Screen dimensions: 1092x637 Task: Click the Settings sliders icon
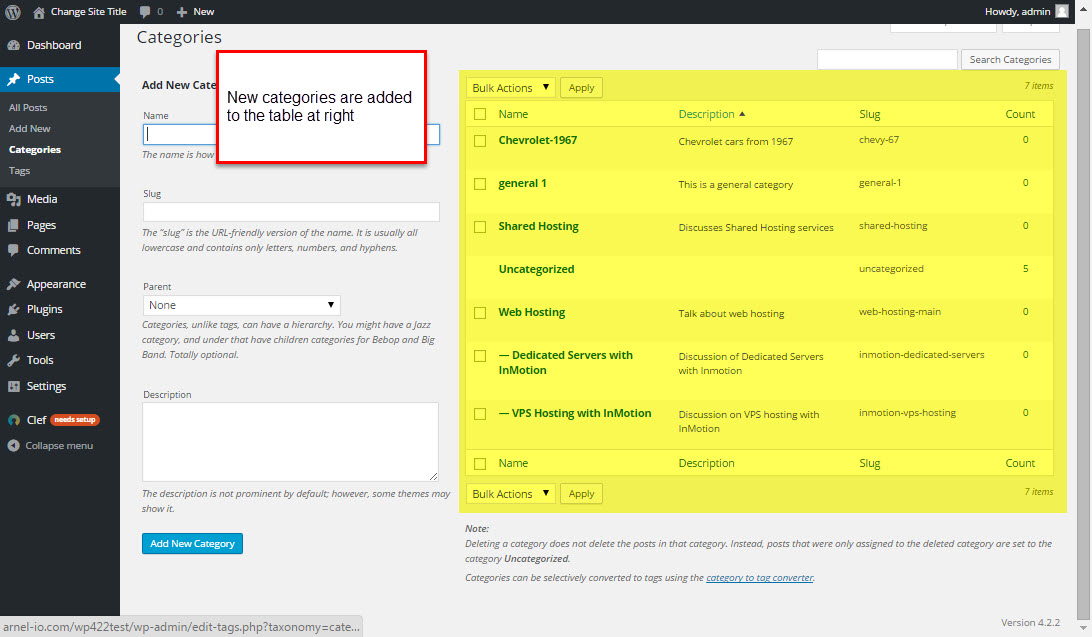pyautogui.click(x=13, y=386)
